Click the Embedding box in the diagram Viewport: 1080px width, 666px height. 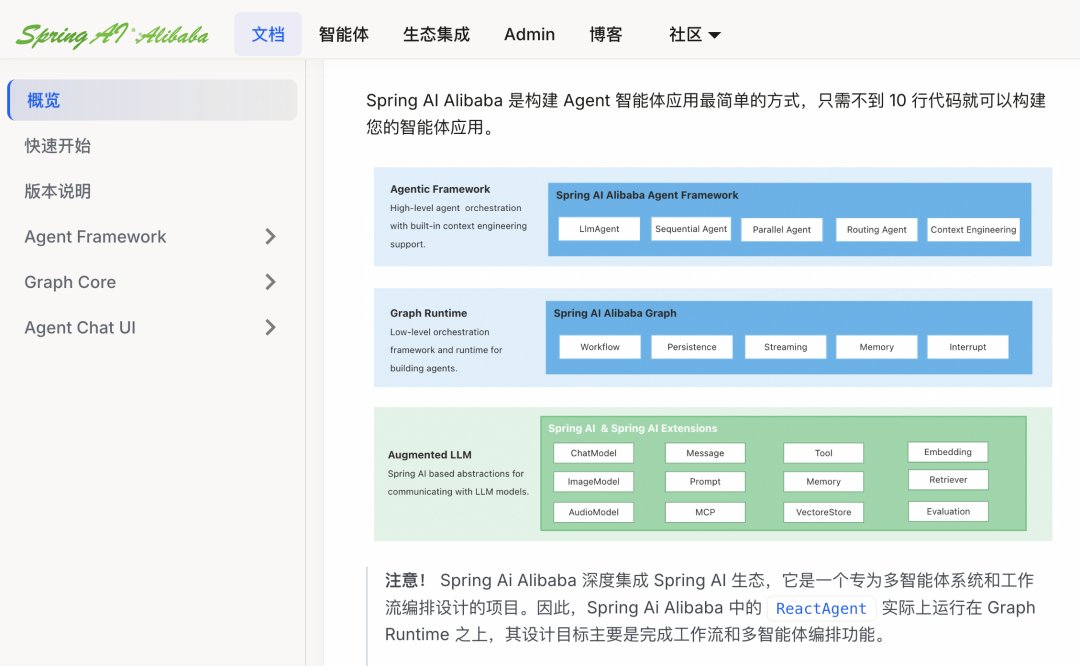(x=948, y=452)
